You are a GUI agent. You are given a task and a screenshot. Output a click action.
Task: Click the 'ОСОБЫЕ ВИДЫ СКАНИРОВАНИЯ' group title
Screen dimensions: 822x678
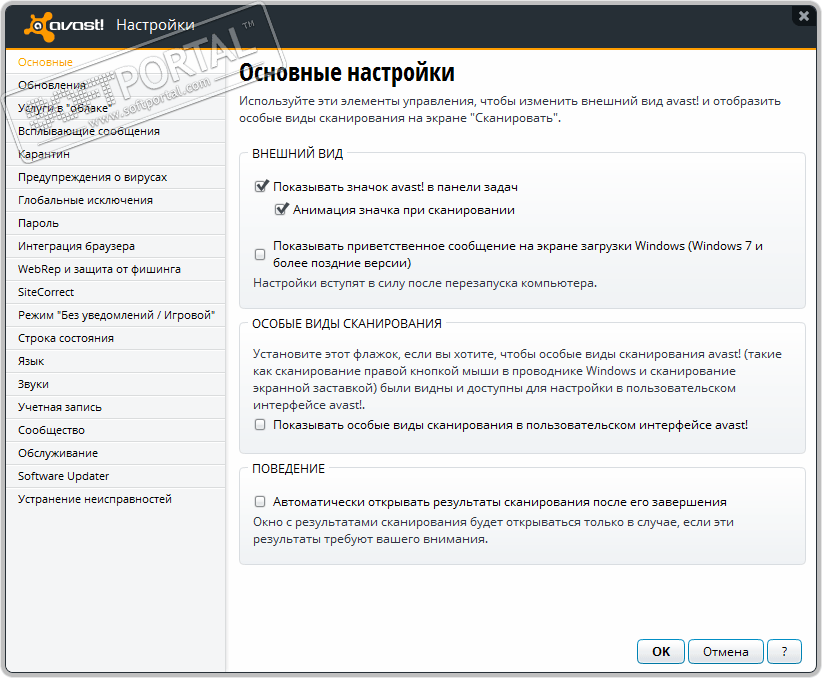tap(347, 324)
